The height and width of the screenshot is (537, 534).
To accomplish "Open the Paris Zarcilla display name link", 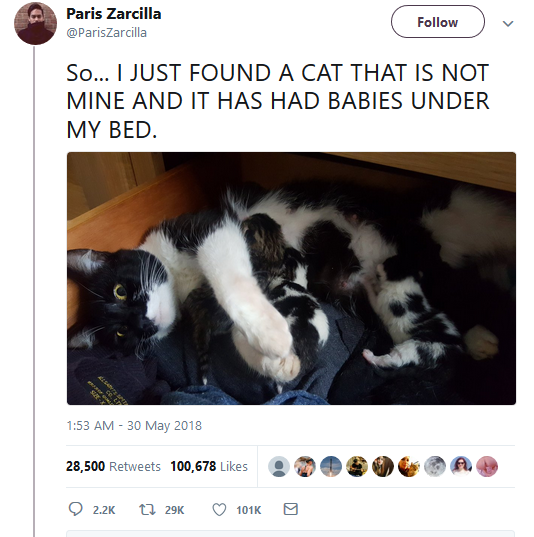I will pyautogui.click(x=114, y=14).
